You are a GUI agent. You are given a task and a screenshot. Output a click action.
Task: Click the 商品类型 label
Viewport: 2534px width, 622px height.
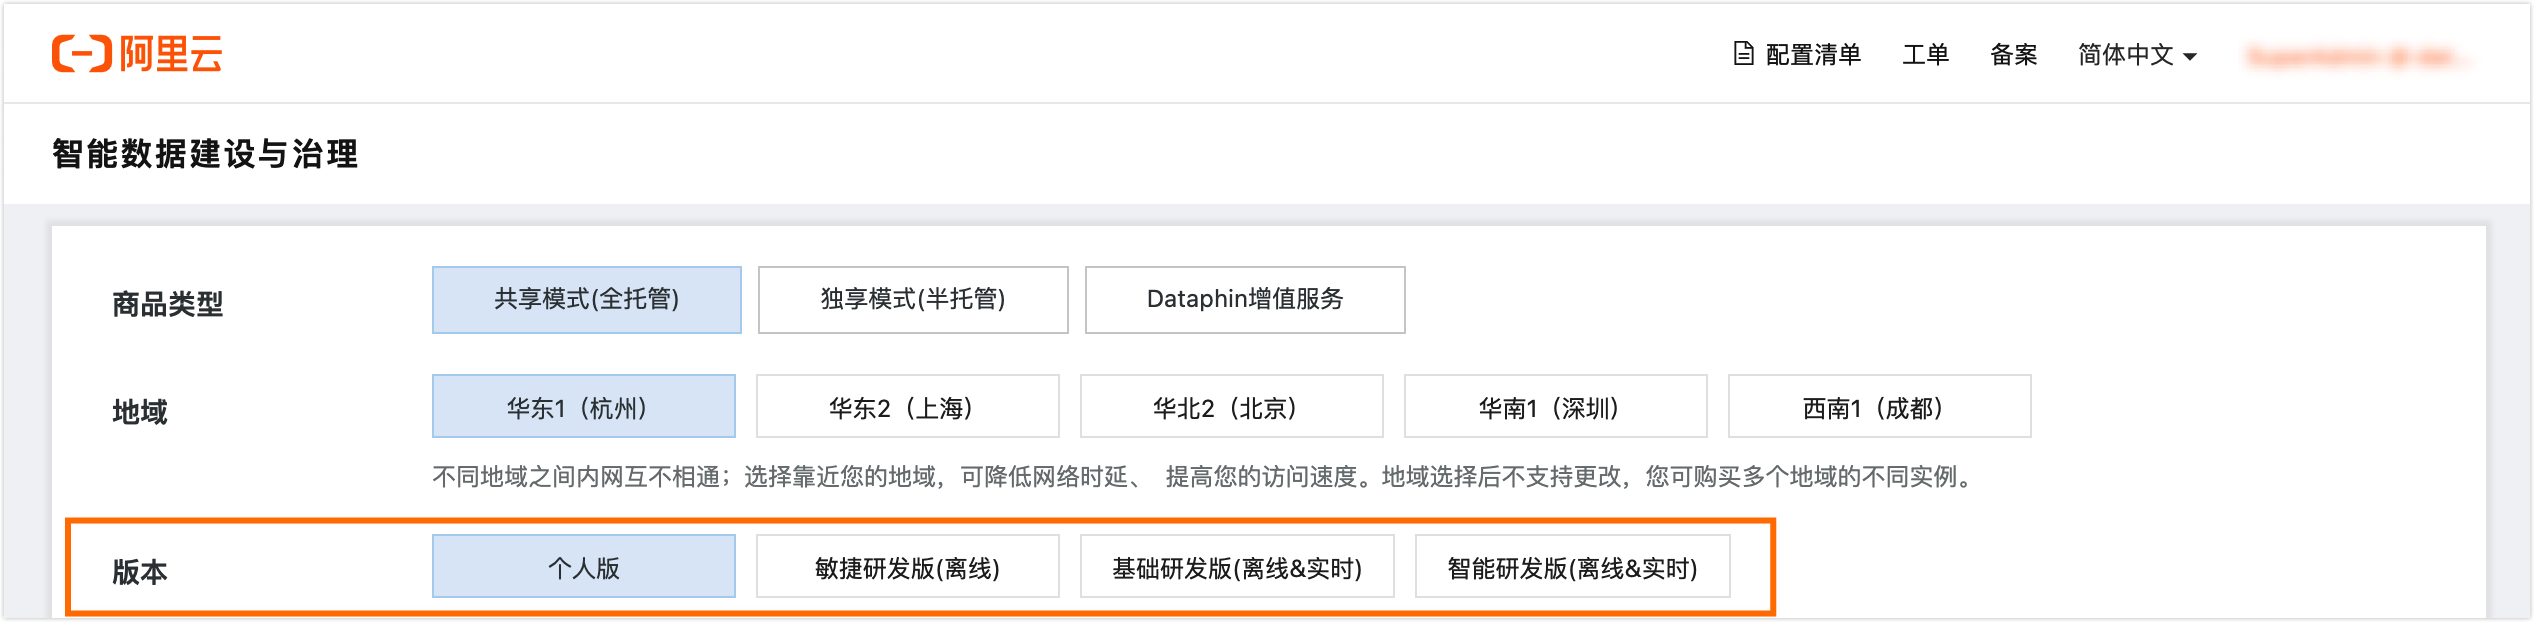(167, 304)
